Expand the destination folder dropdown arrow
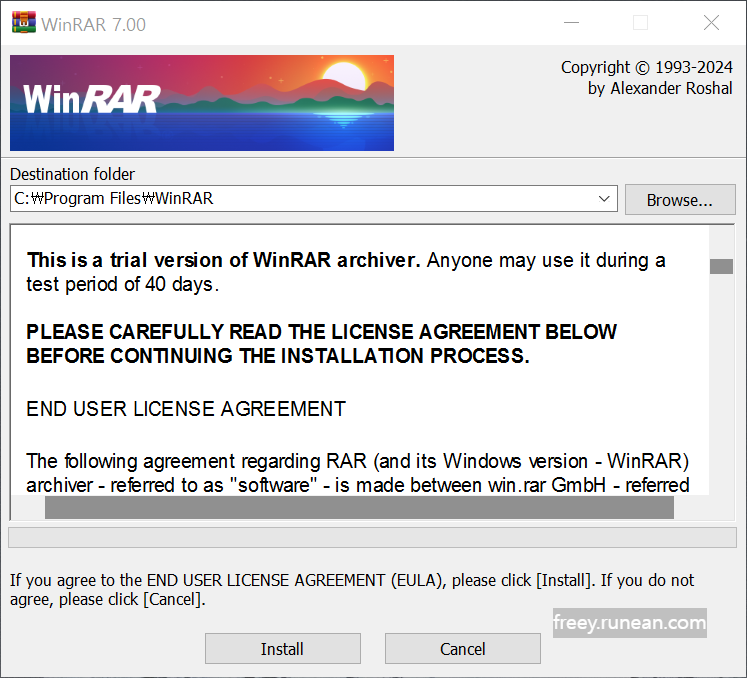The width and height of the screenshot is (747, 678). coord(604,199)
